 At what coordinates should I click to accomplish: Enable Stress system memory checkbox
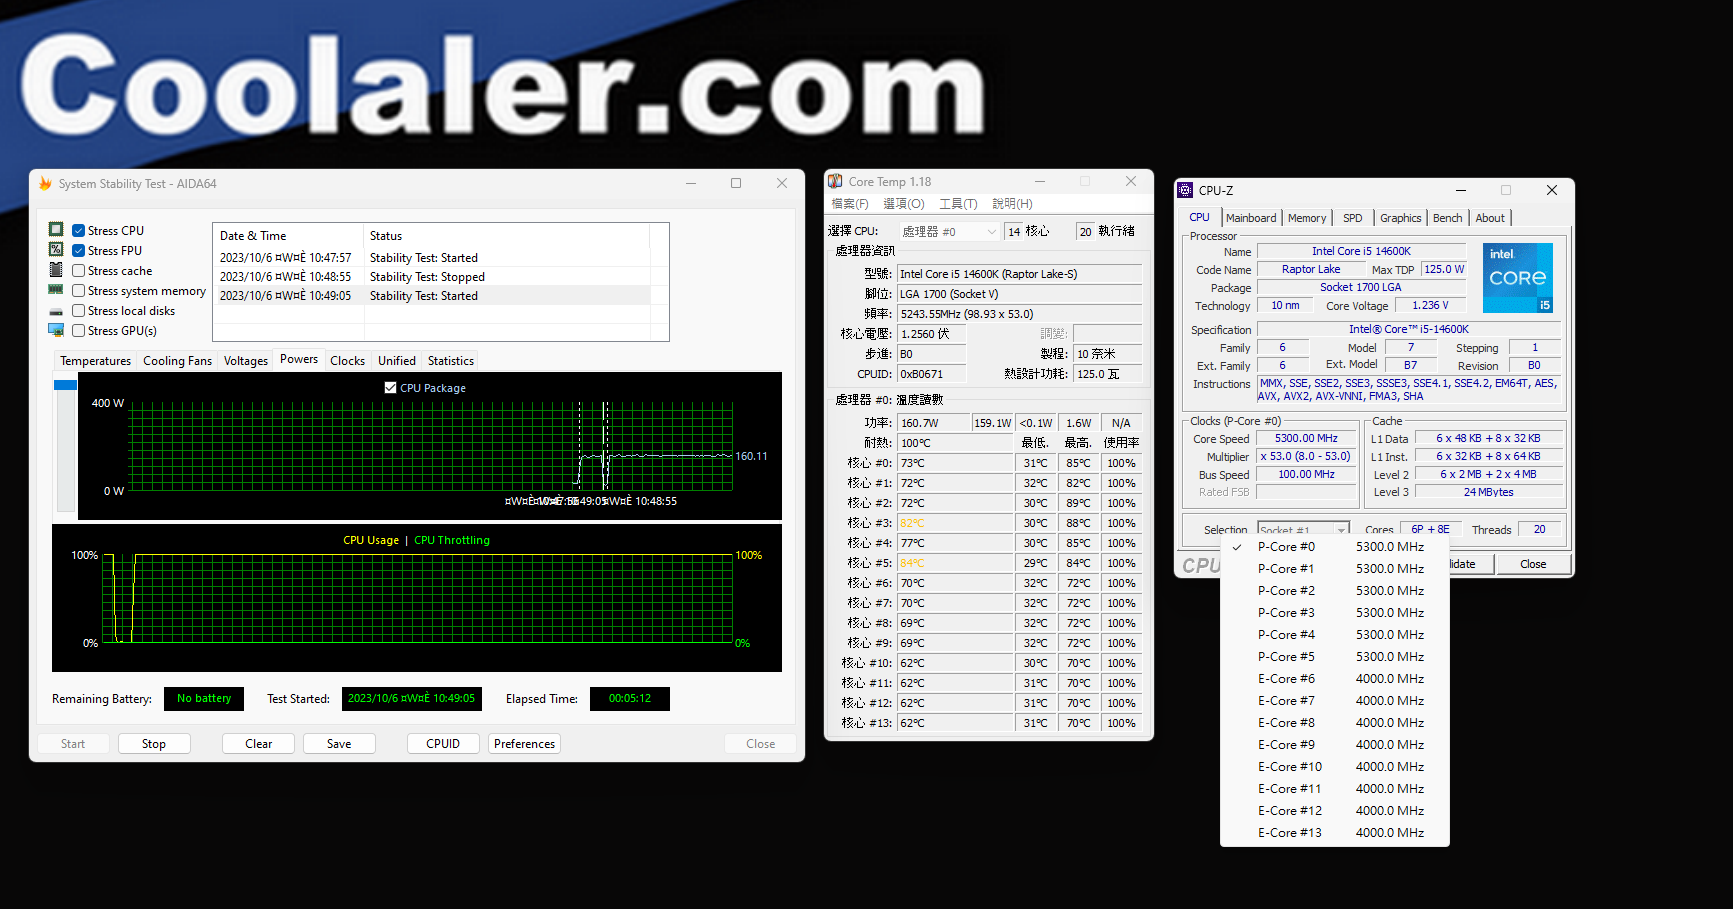point(78,290)
